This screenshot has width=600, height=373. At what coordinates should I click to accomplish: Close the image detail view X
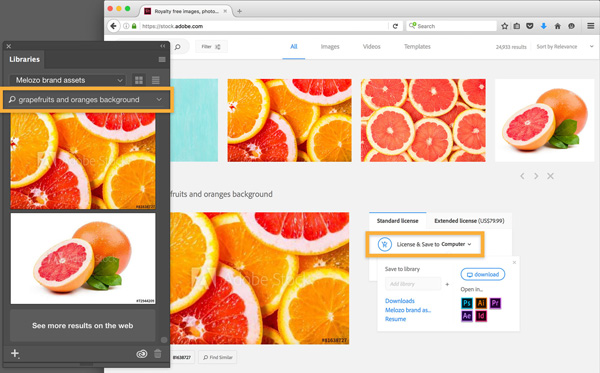(x=550, y=176)
